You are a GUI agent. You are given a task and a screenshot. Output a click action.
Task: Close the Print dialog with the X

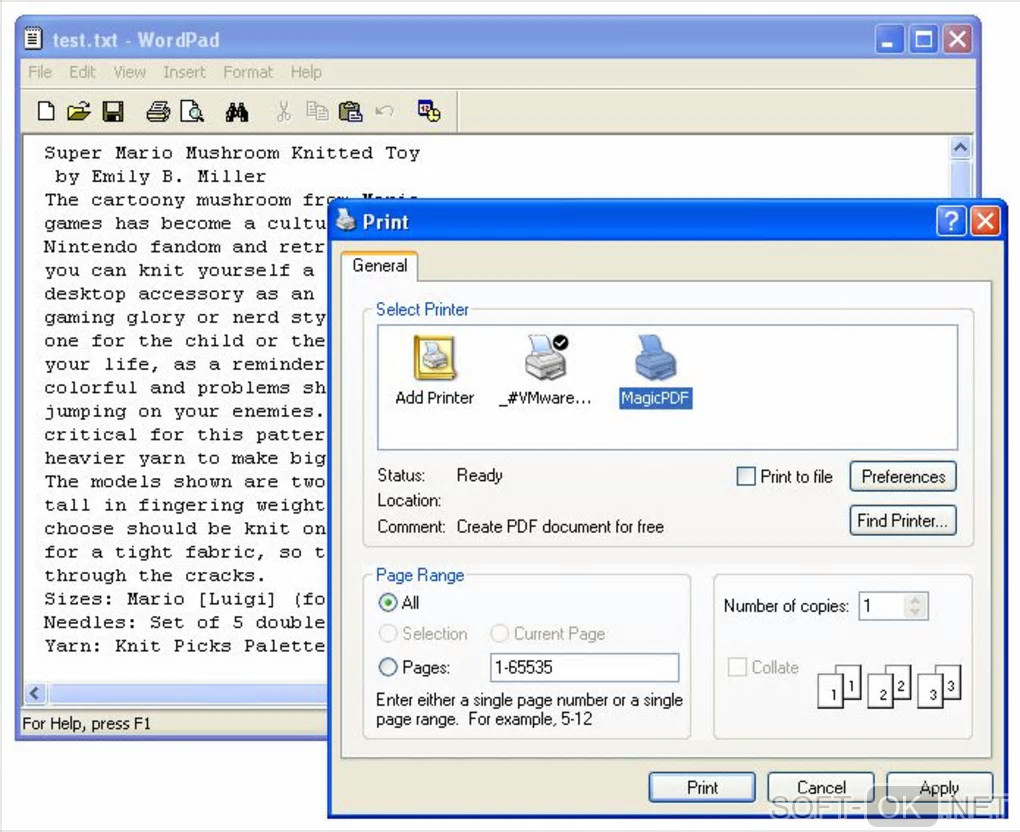click(985, 221)
